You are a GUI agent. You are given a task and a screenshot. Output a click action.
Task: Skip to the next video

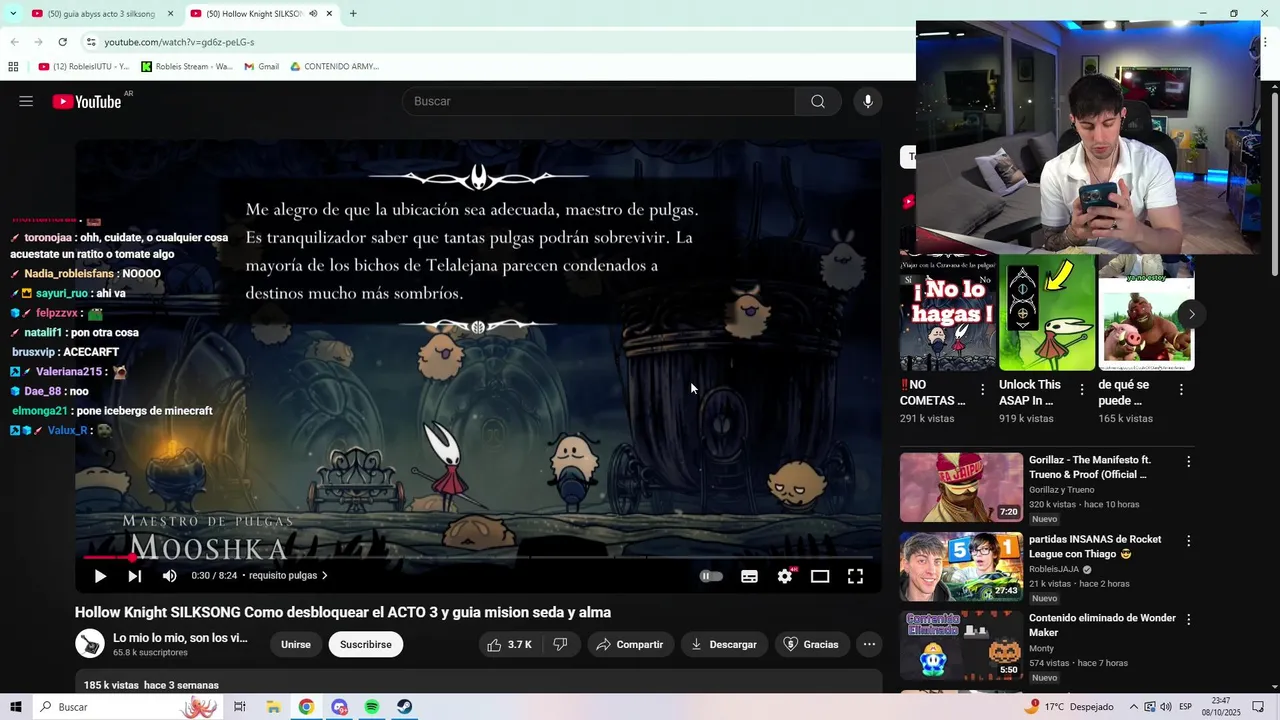pyautogui.click(x=134, y=576)
